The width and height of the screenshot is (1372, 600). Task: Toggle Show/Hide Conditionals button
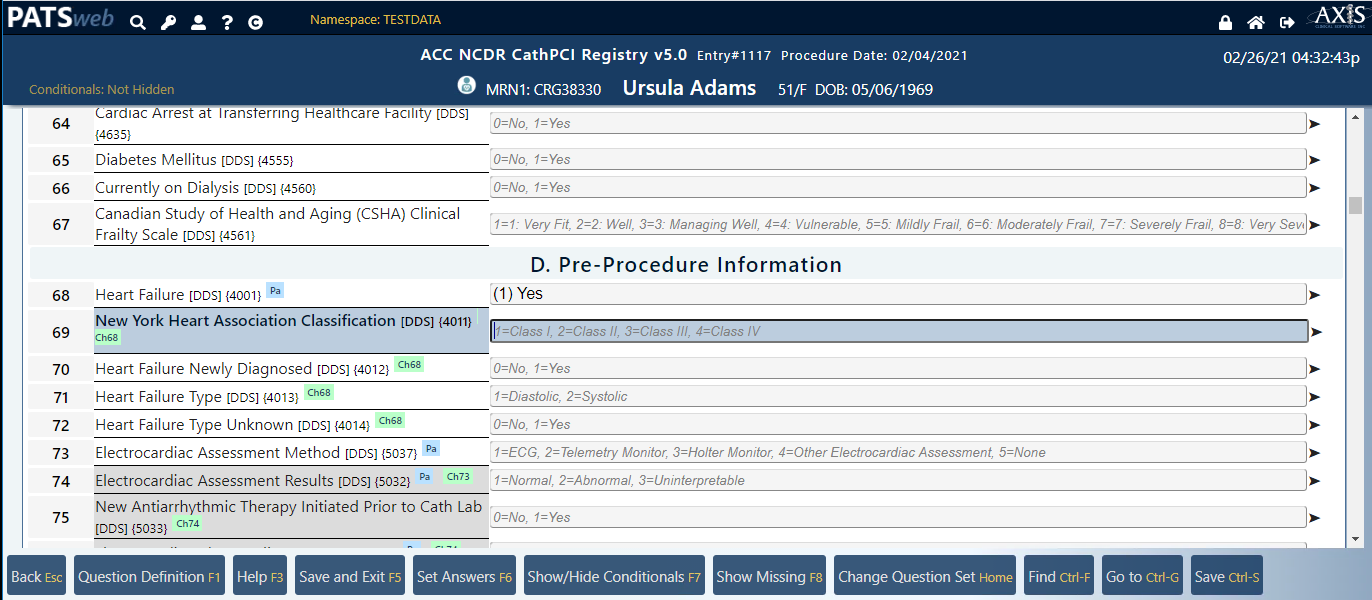(614, 576)
